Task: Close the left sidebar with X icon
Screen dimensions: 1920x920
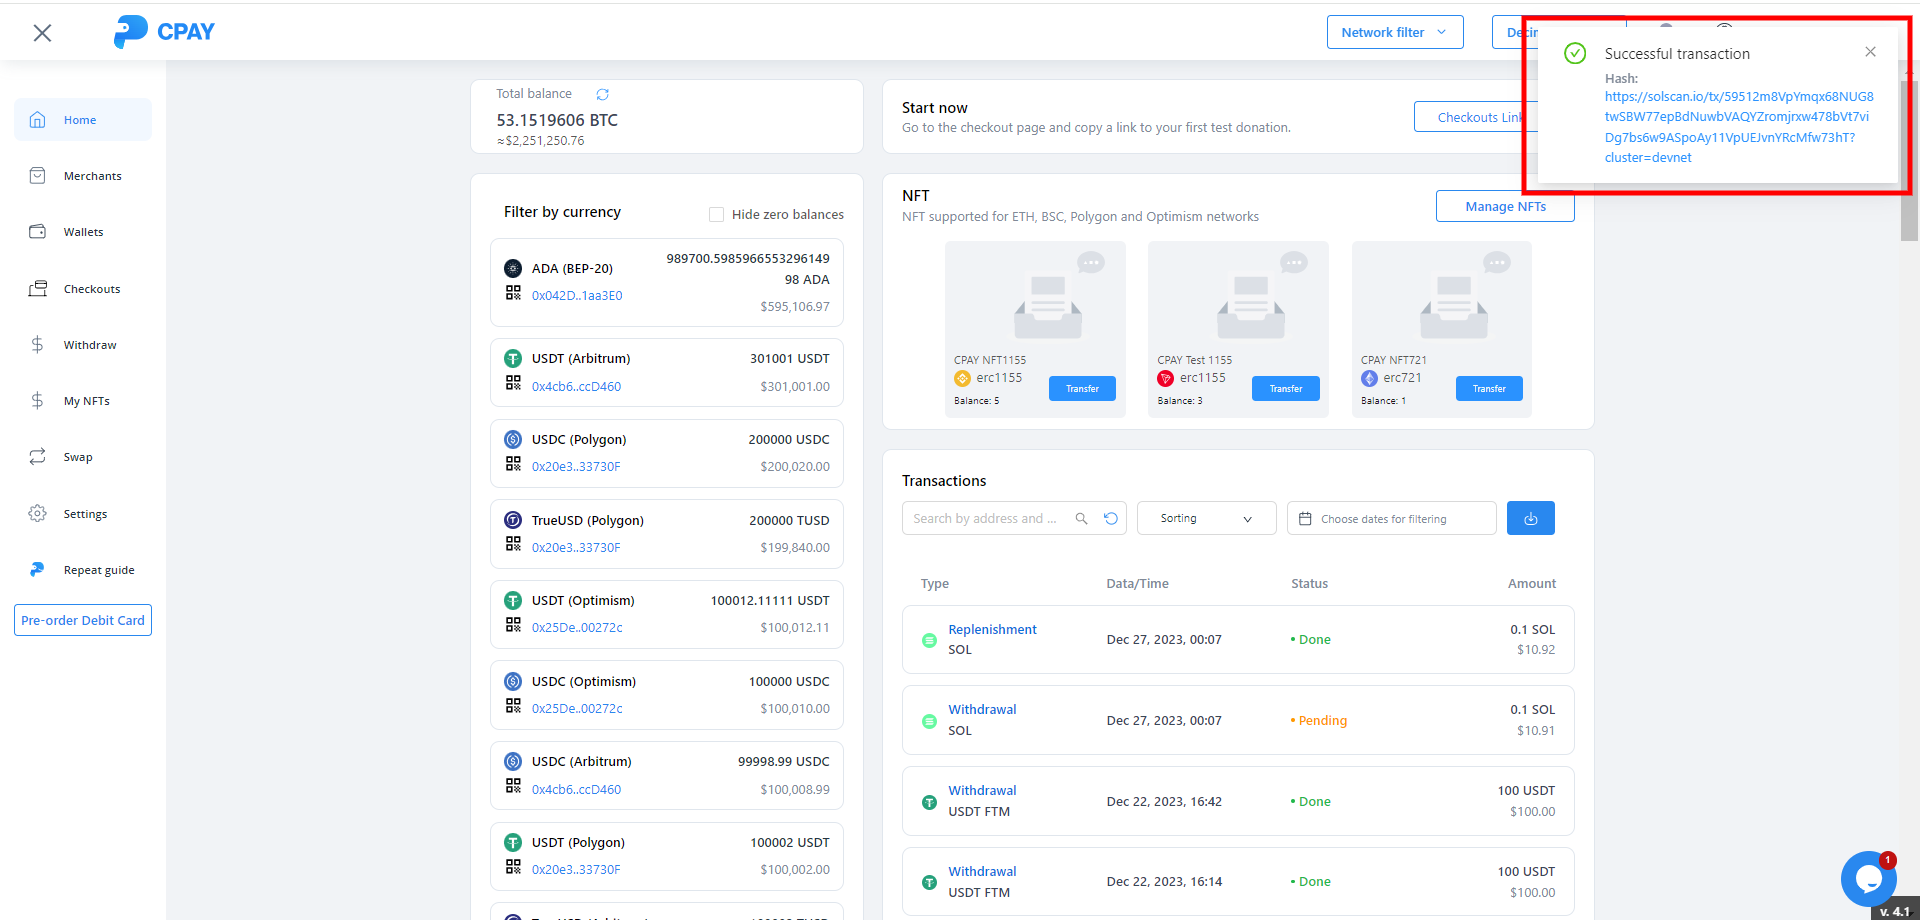Action: click(42, 33)
